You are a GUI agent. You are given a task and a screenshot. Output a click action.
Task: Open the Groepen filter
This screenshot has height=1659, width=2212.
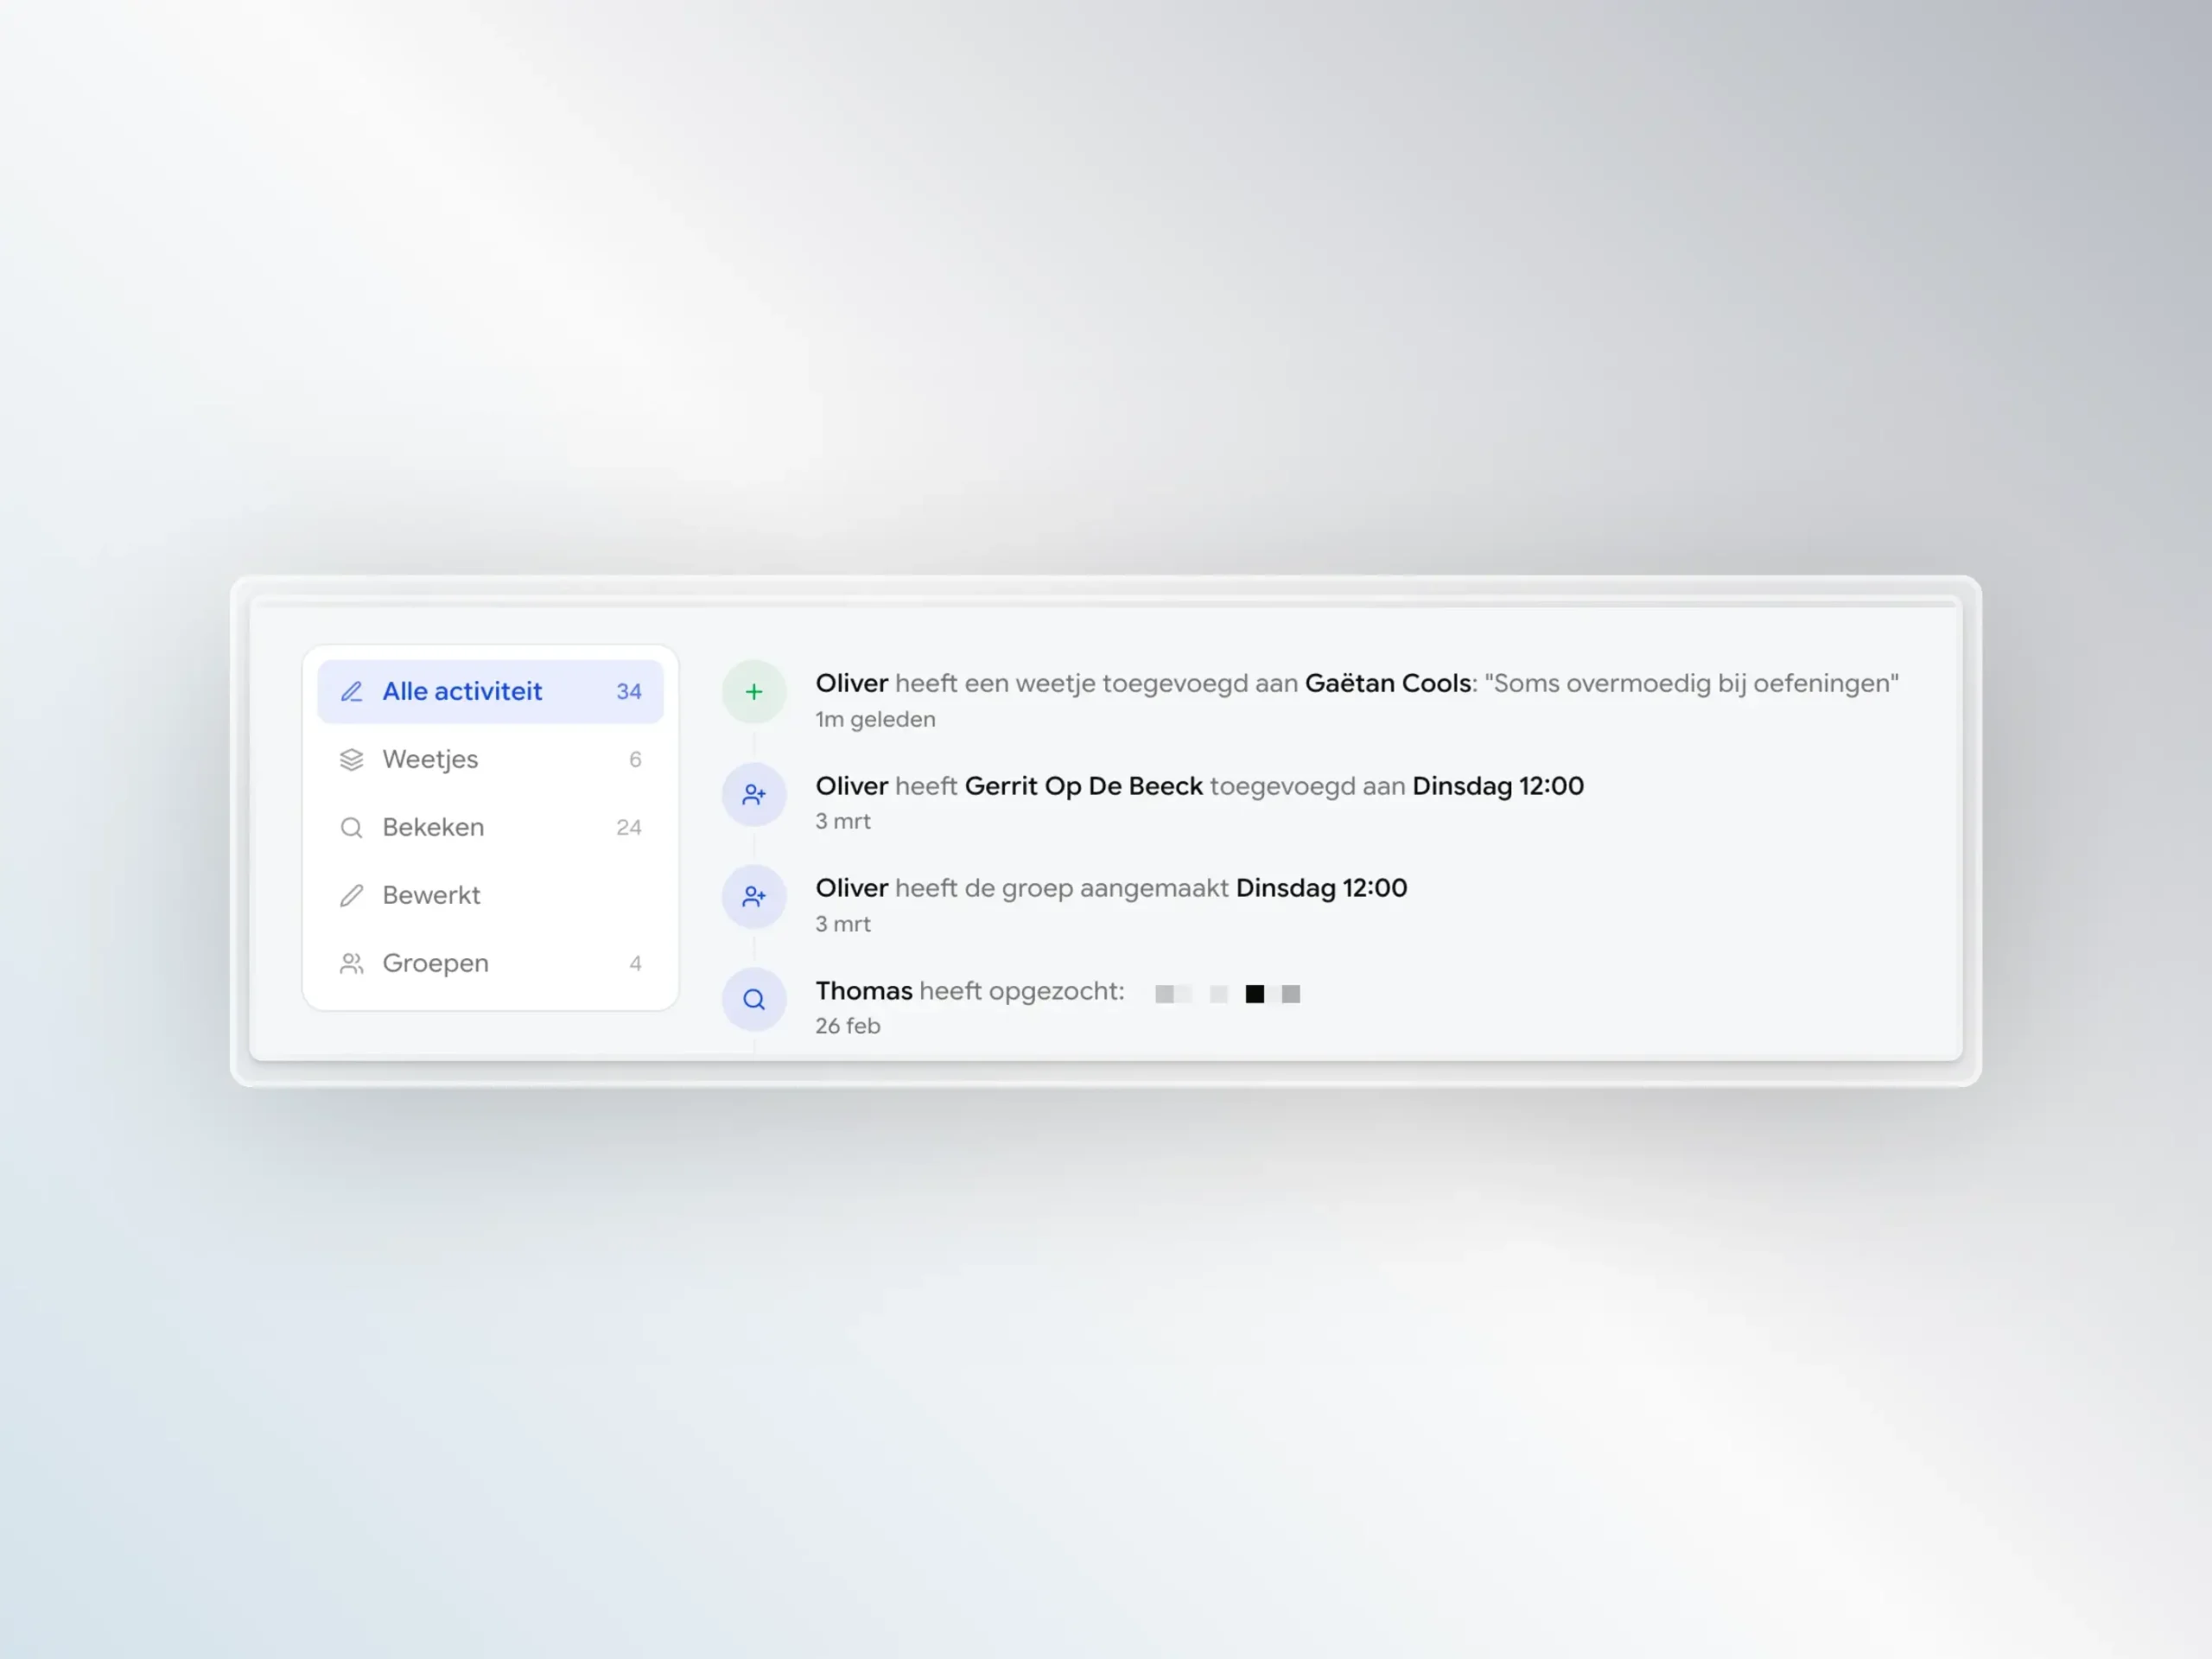(x=490, y=963)
